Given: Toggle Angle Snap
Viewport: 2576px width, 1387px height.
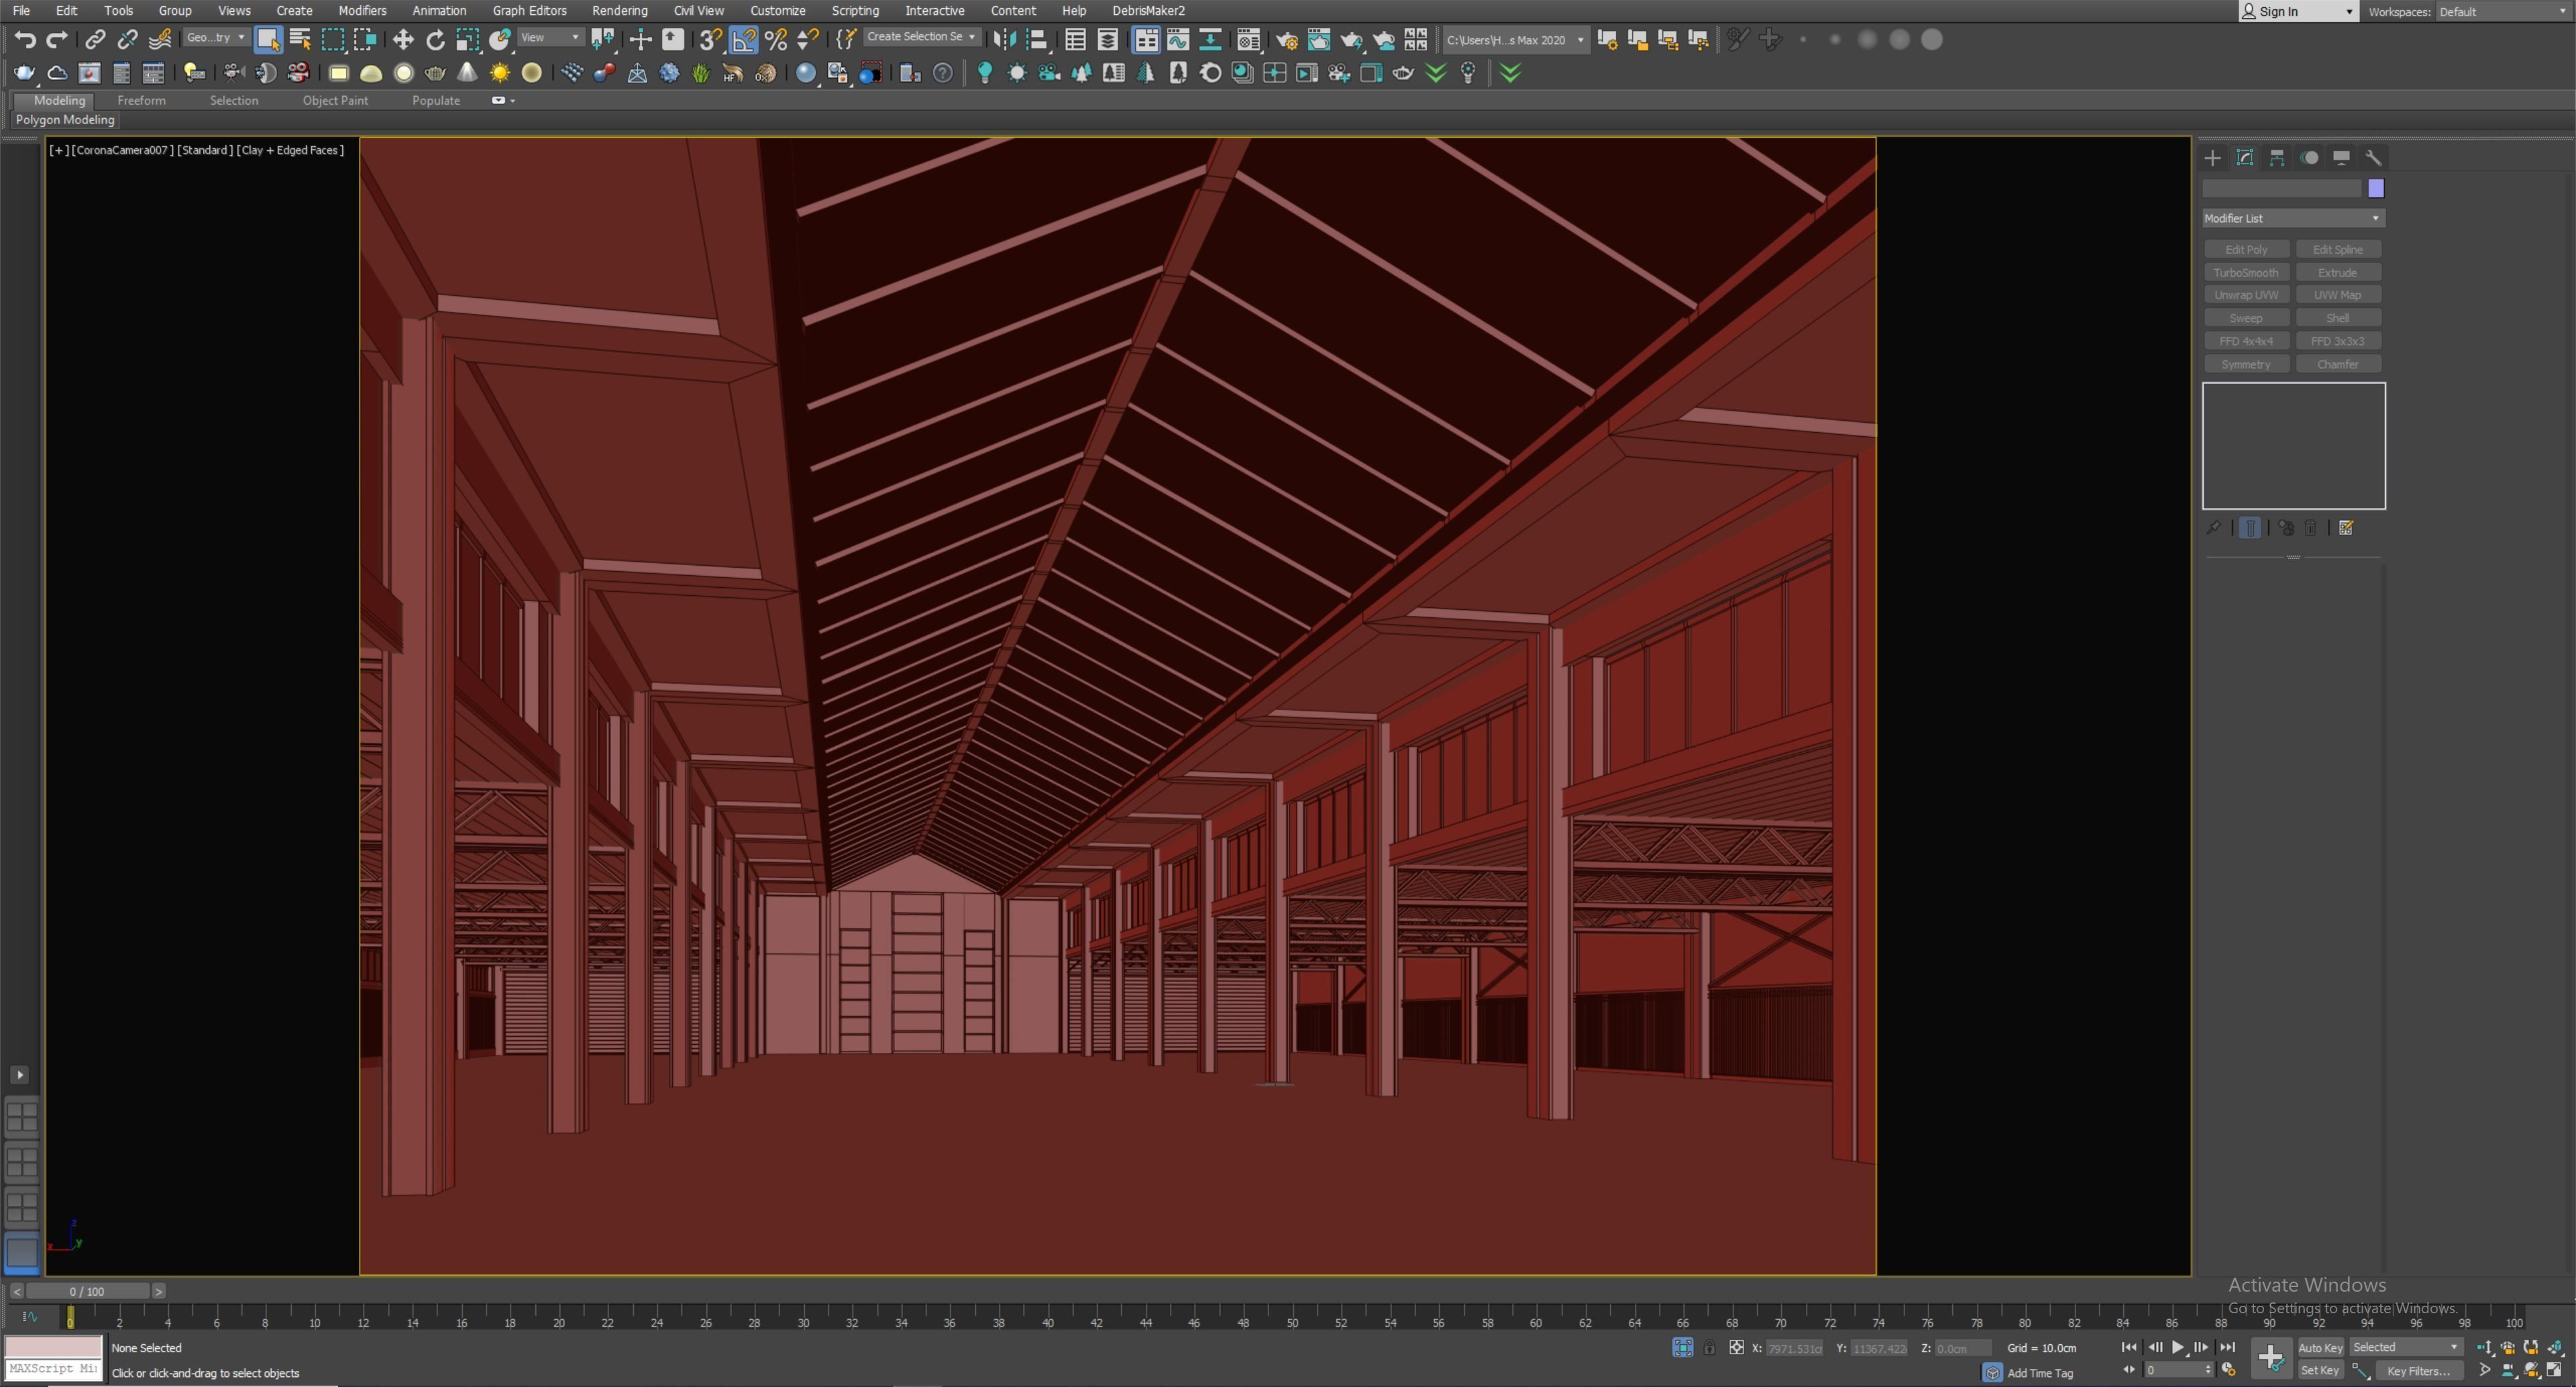Looking at the screenshot, I should pos(743,40).
